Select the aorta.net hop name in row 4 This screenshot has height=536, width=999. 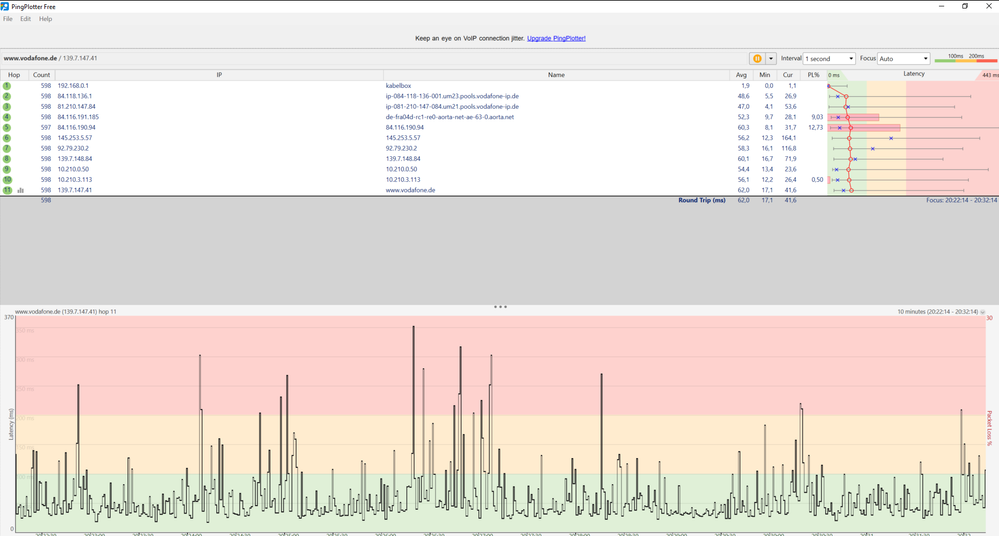(449, 117)
